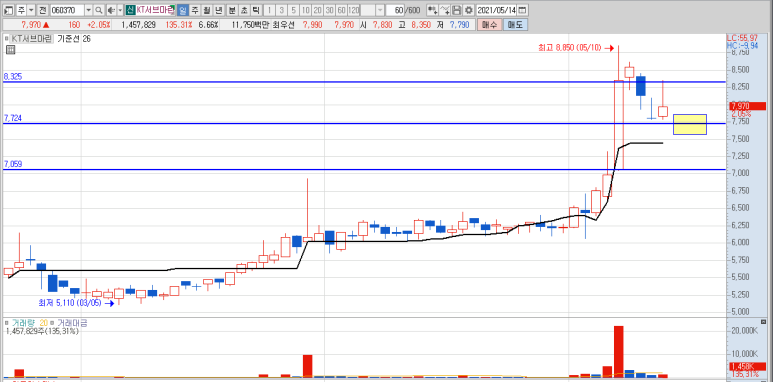Click the speaker sound icon
The image size is (773, 382).
coord(110,10)
